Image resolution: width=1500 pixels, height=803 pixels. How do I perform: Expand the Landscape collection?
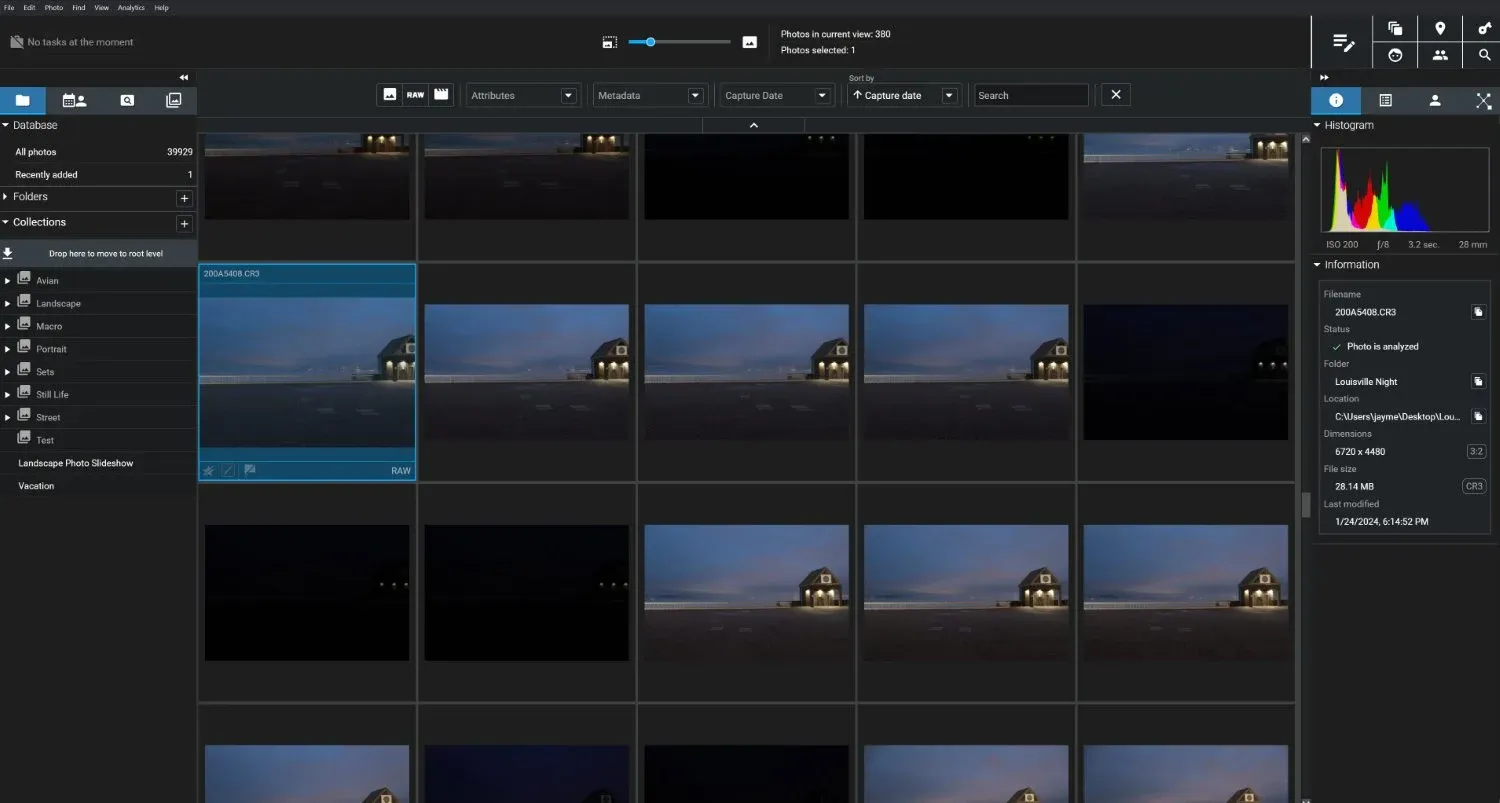point(8,304)
